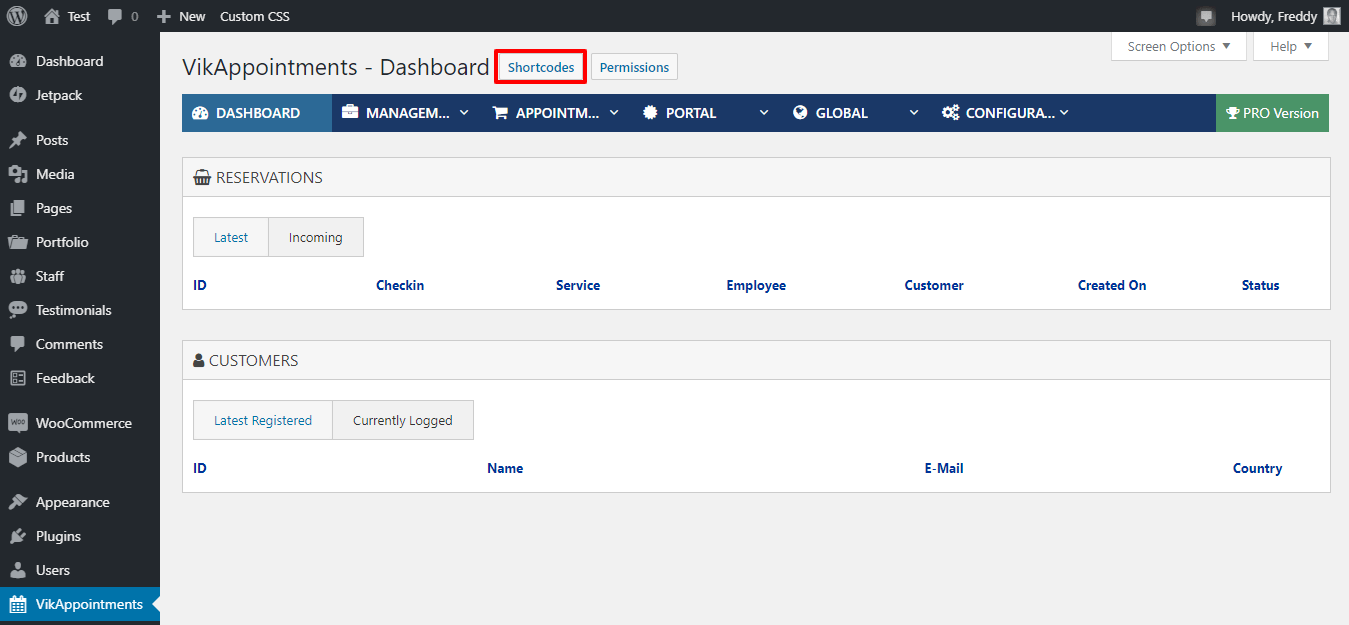
Task: Switch to the Currently Logged tab
Action: [x=403, y=420]
